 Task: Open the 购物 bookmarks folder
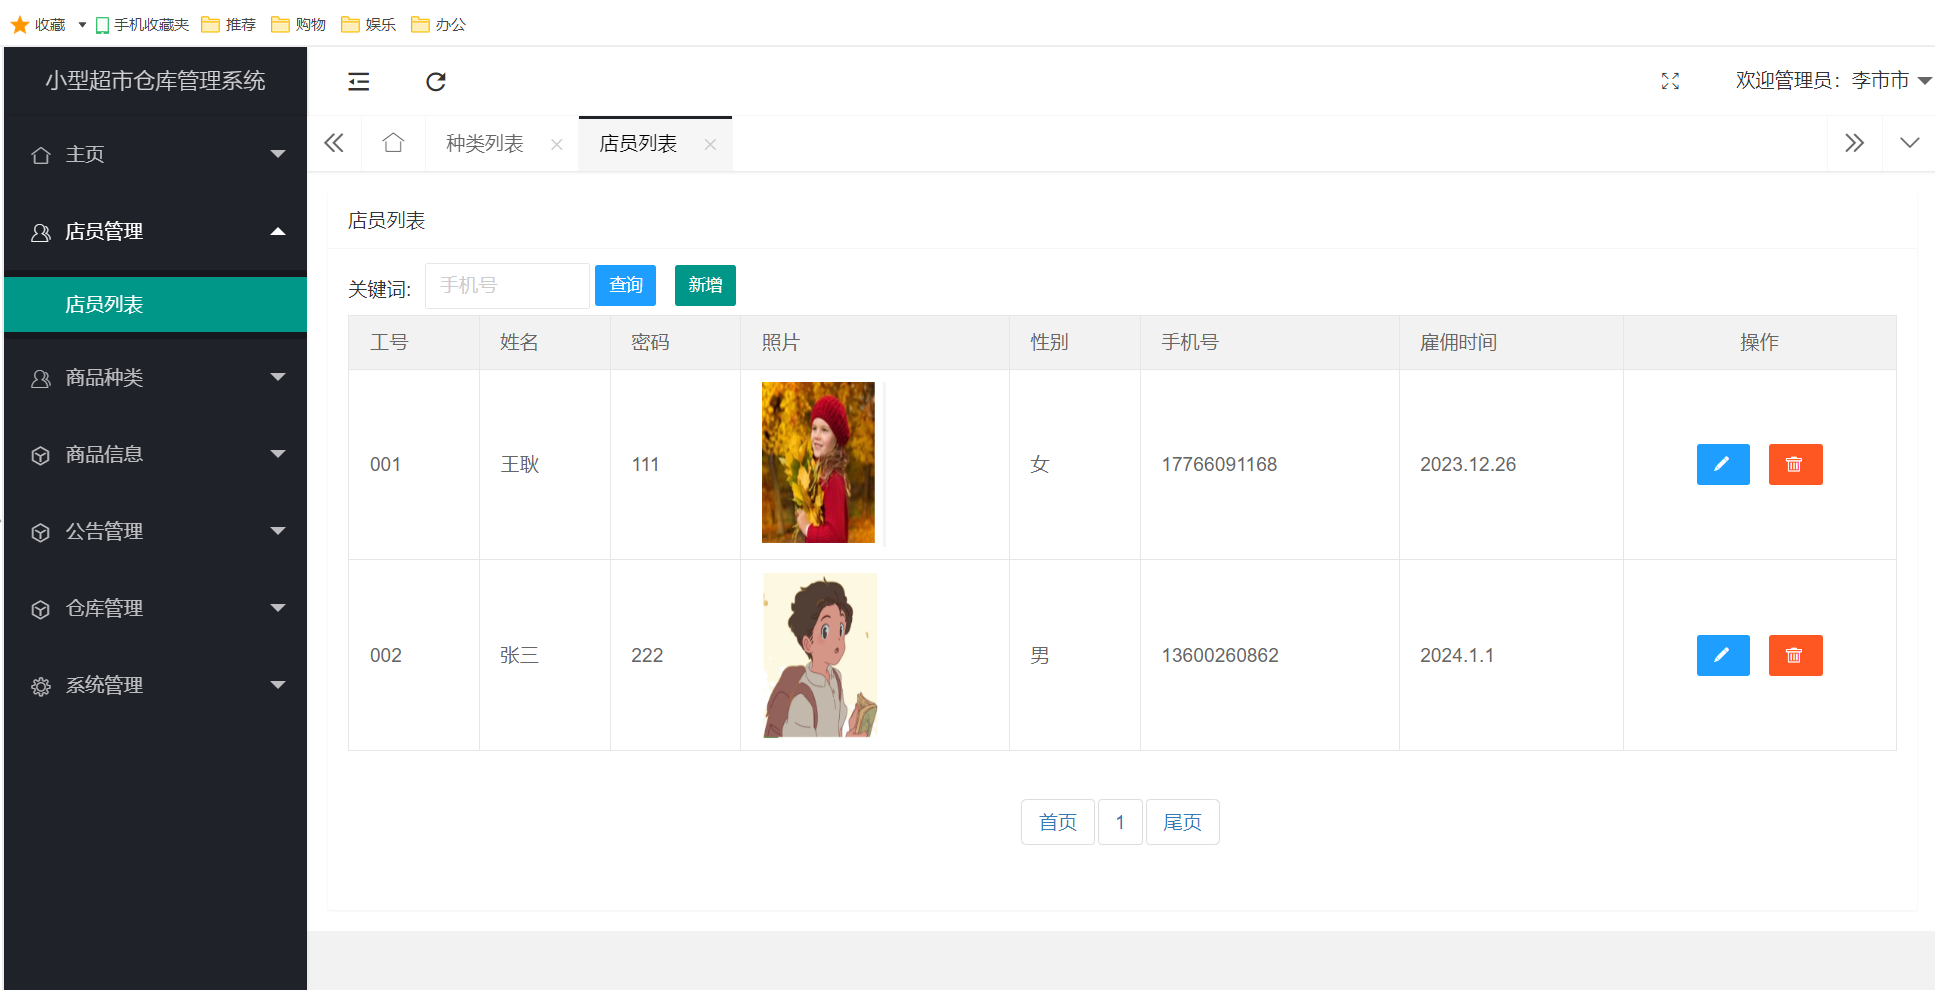[298, 24]
